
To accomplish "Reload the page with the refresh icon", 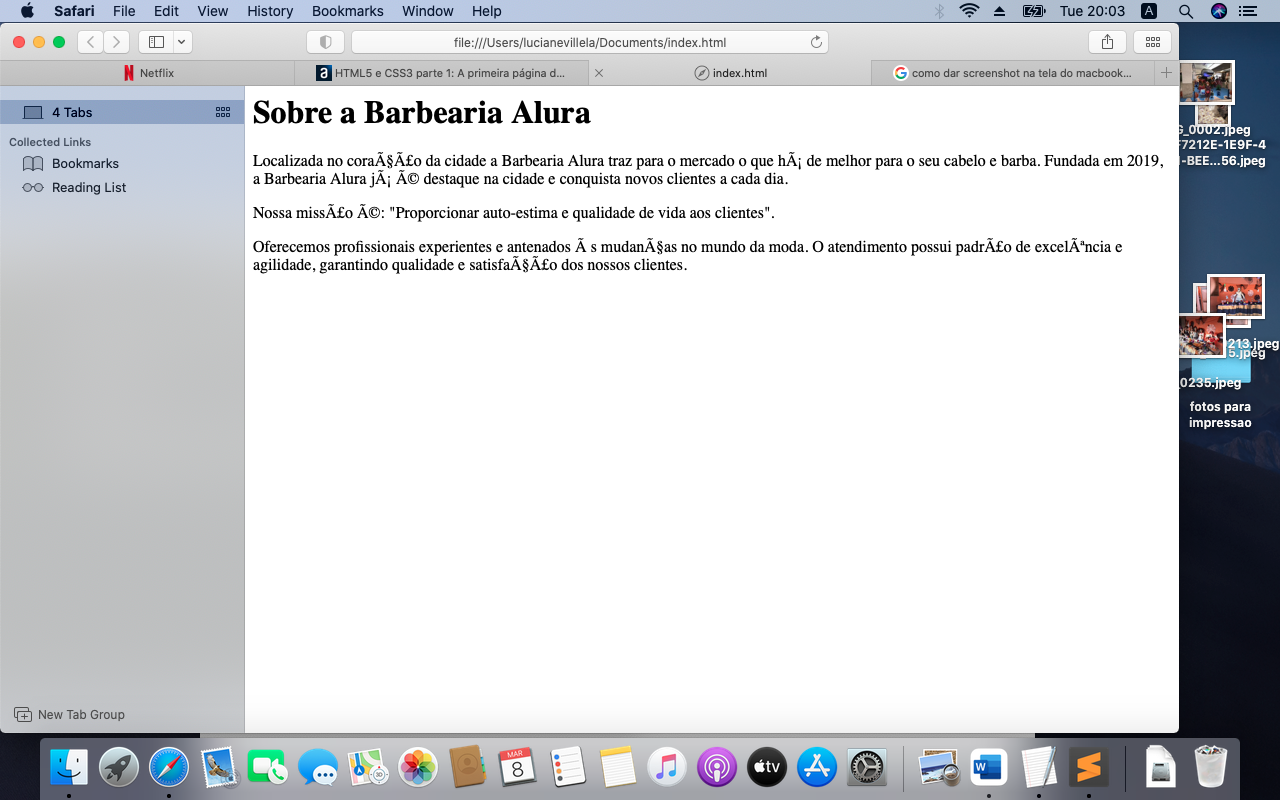I will pos(816,42).
